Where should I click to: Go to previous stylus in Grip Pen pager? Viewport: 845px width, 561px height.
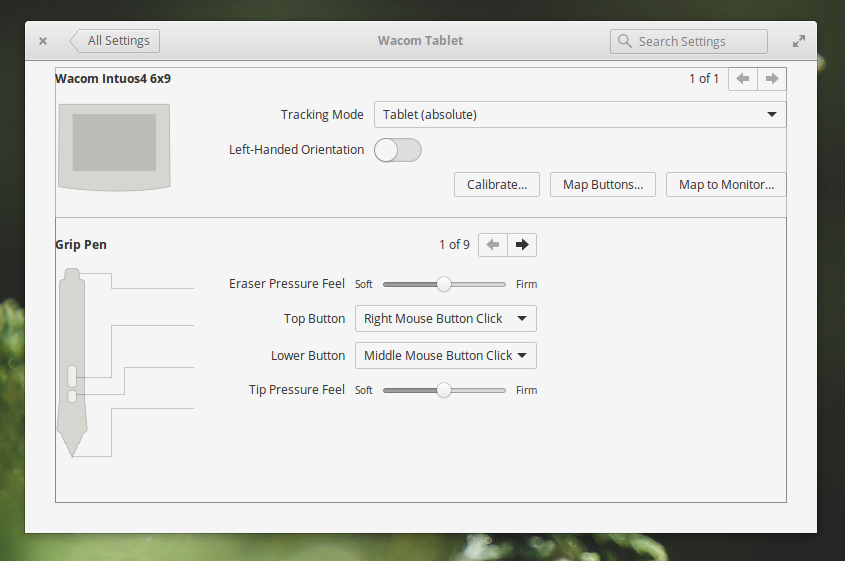pos(493,245)
